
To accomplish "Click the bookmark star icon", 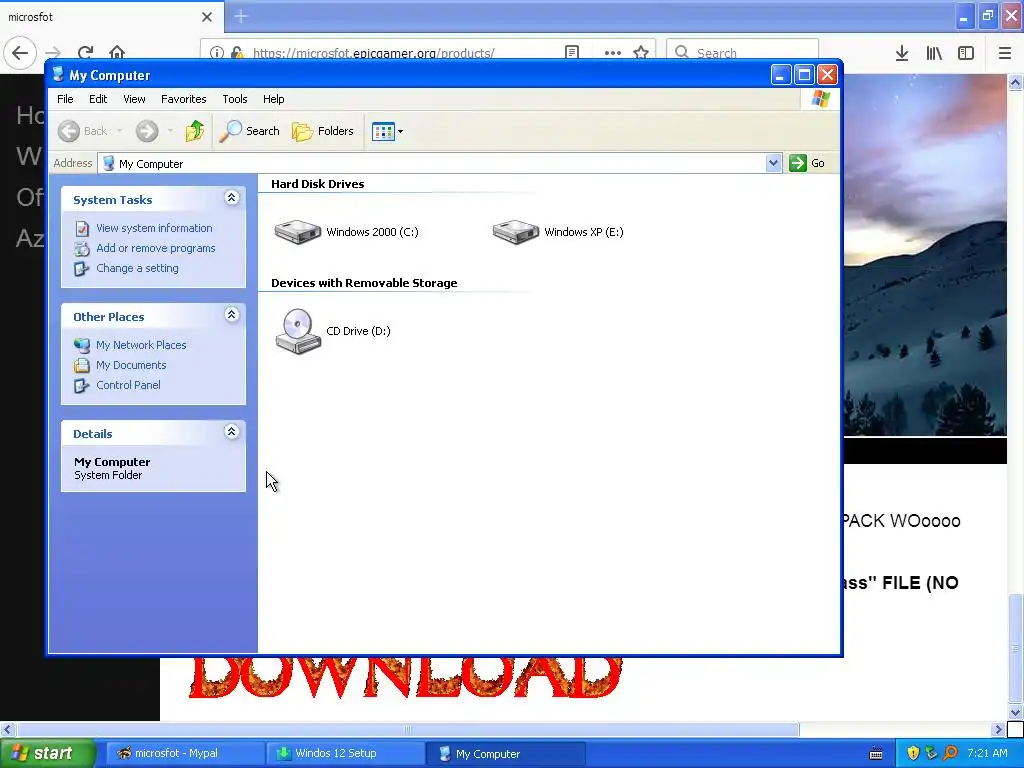I will tap(641, 52).
